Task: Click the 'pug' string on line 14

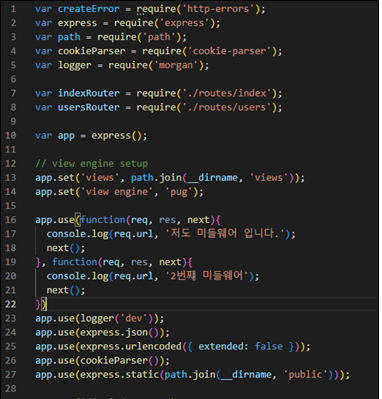Action: (x=179, y=192)
